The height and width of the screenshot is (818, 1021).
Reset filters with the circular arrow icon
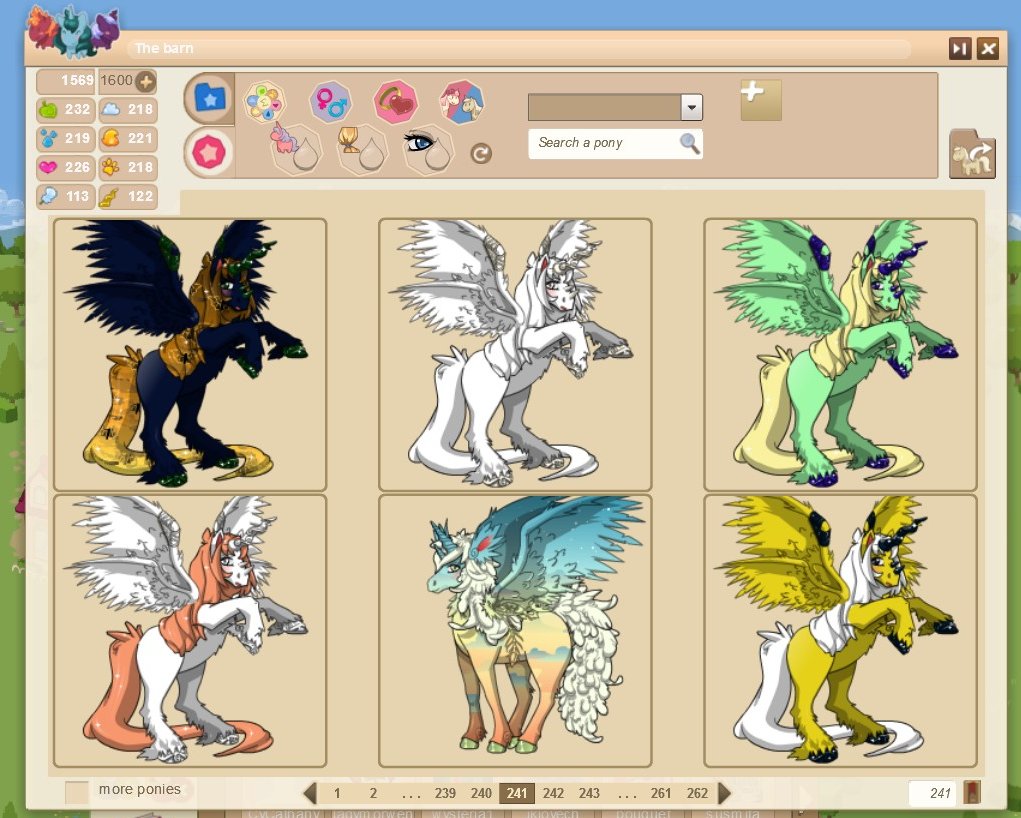click(481, 154)
